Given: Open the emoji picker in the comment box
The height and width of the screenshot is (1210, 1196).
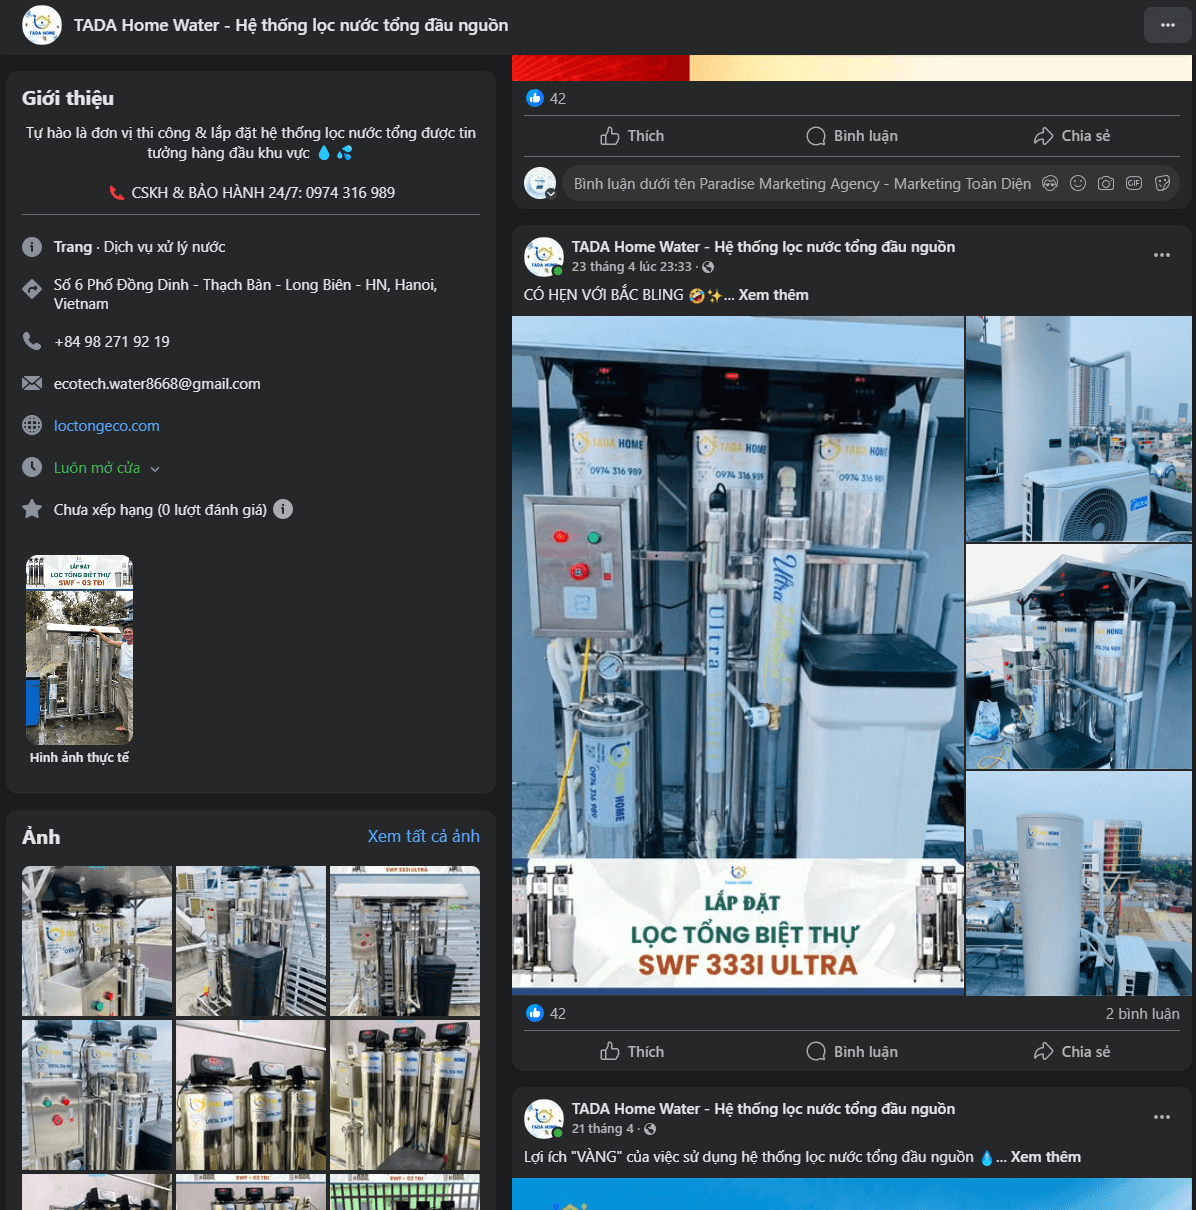Looking at the screenshot, I should (x=1078, y=183).
